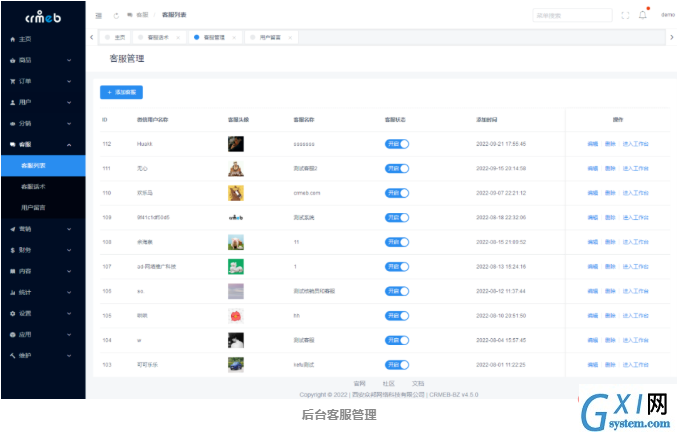Open the demo user menu

click(x=668, y=15)
